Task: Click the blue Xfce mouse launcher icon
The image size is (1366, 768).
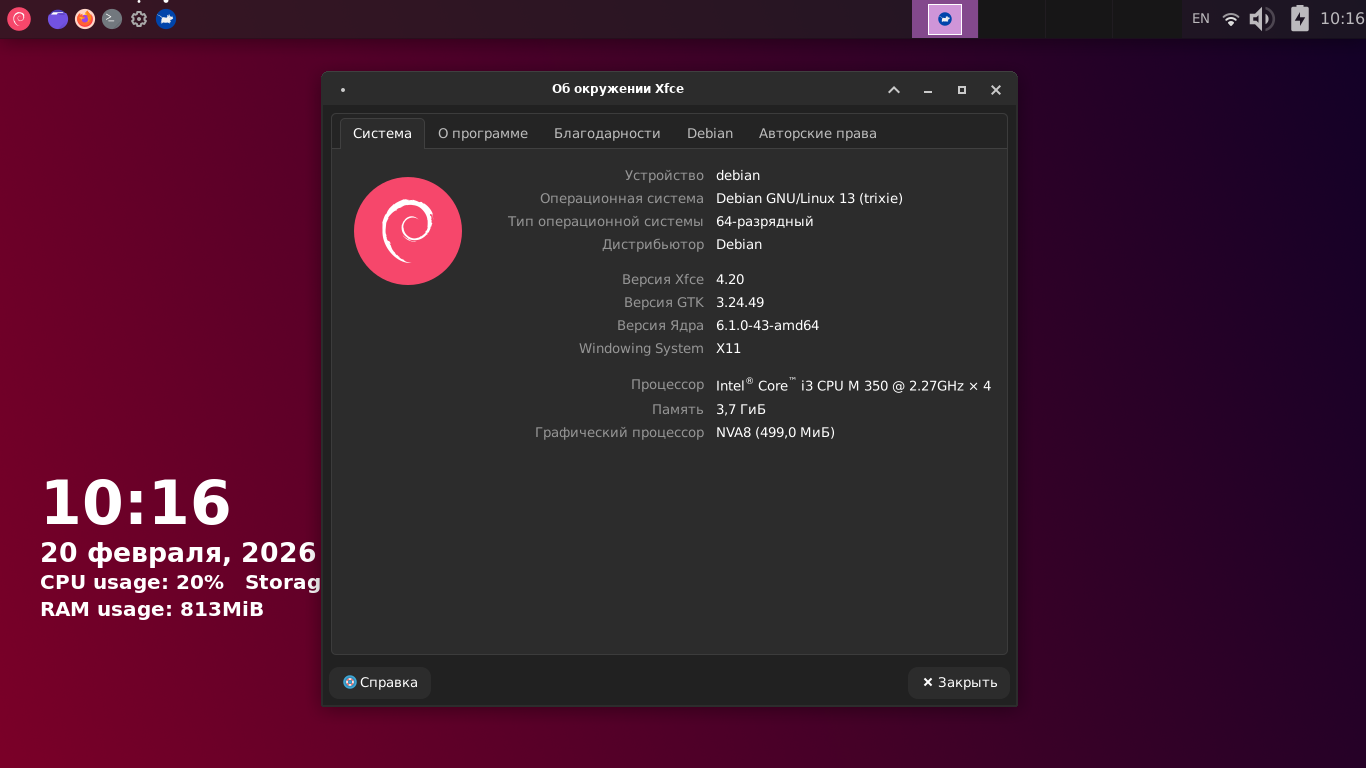Action: [x=166, y=19]
